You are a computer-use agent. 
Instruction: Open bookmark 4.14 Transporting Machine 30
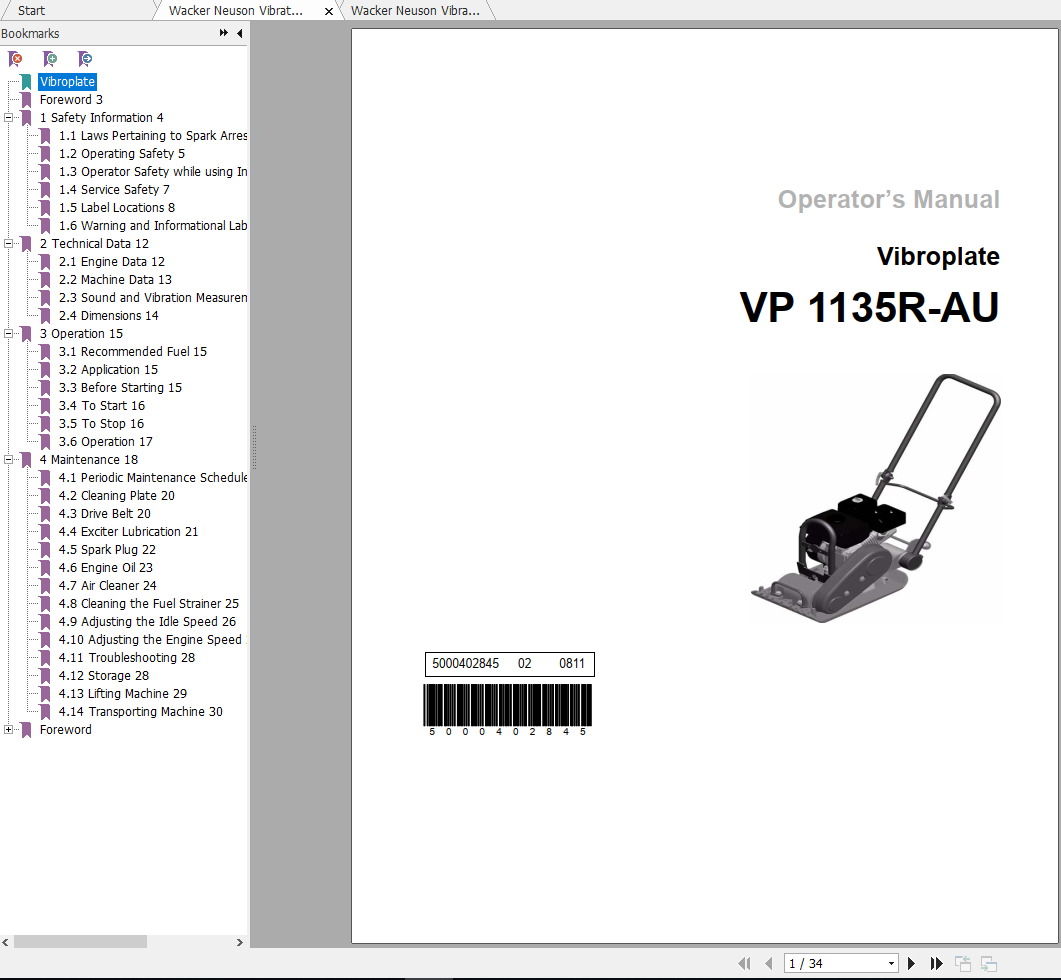tap(141, 711)
